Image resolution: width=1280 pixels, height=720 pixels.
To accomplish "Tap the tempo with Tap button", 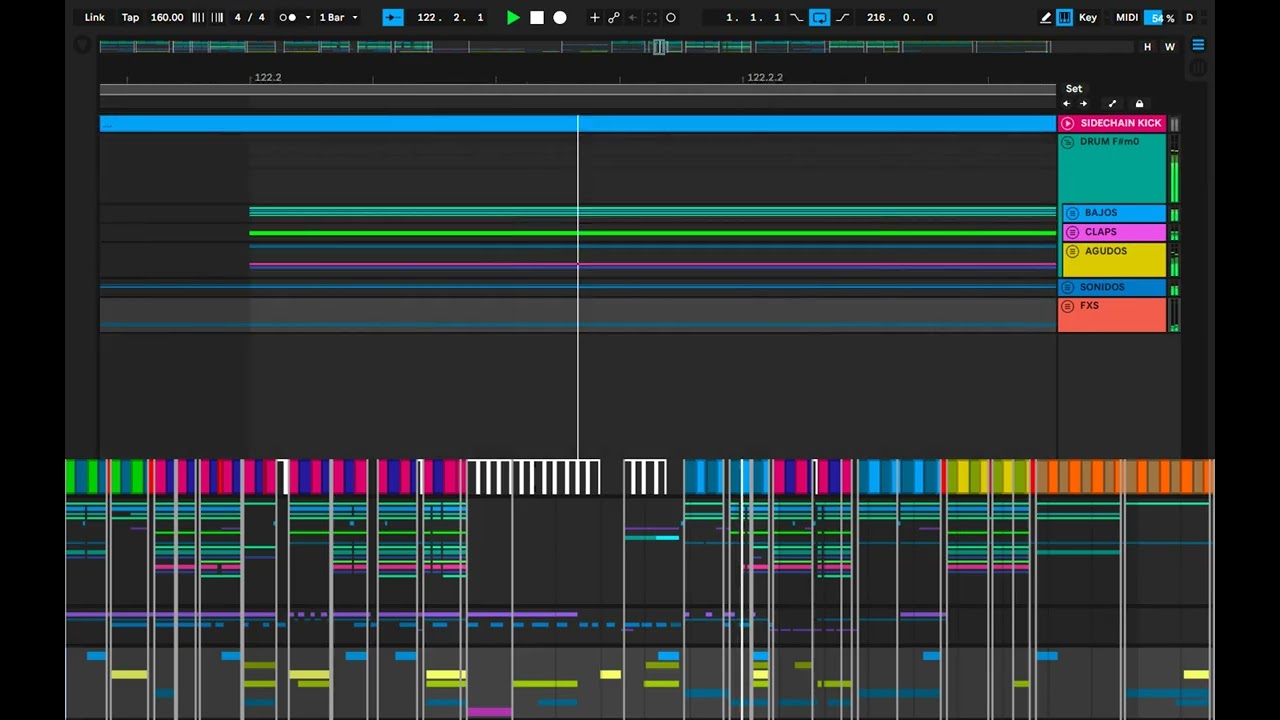I will tap(131, 17).
